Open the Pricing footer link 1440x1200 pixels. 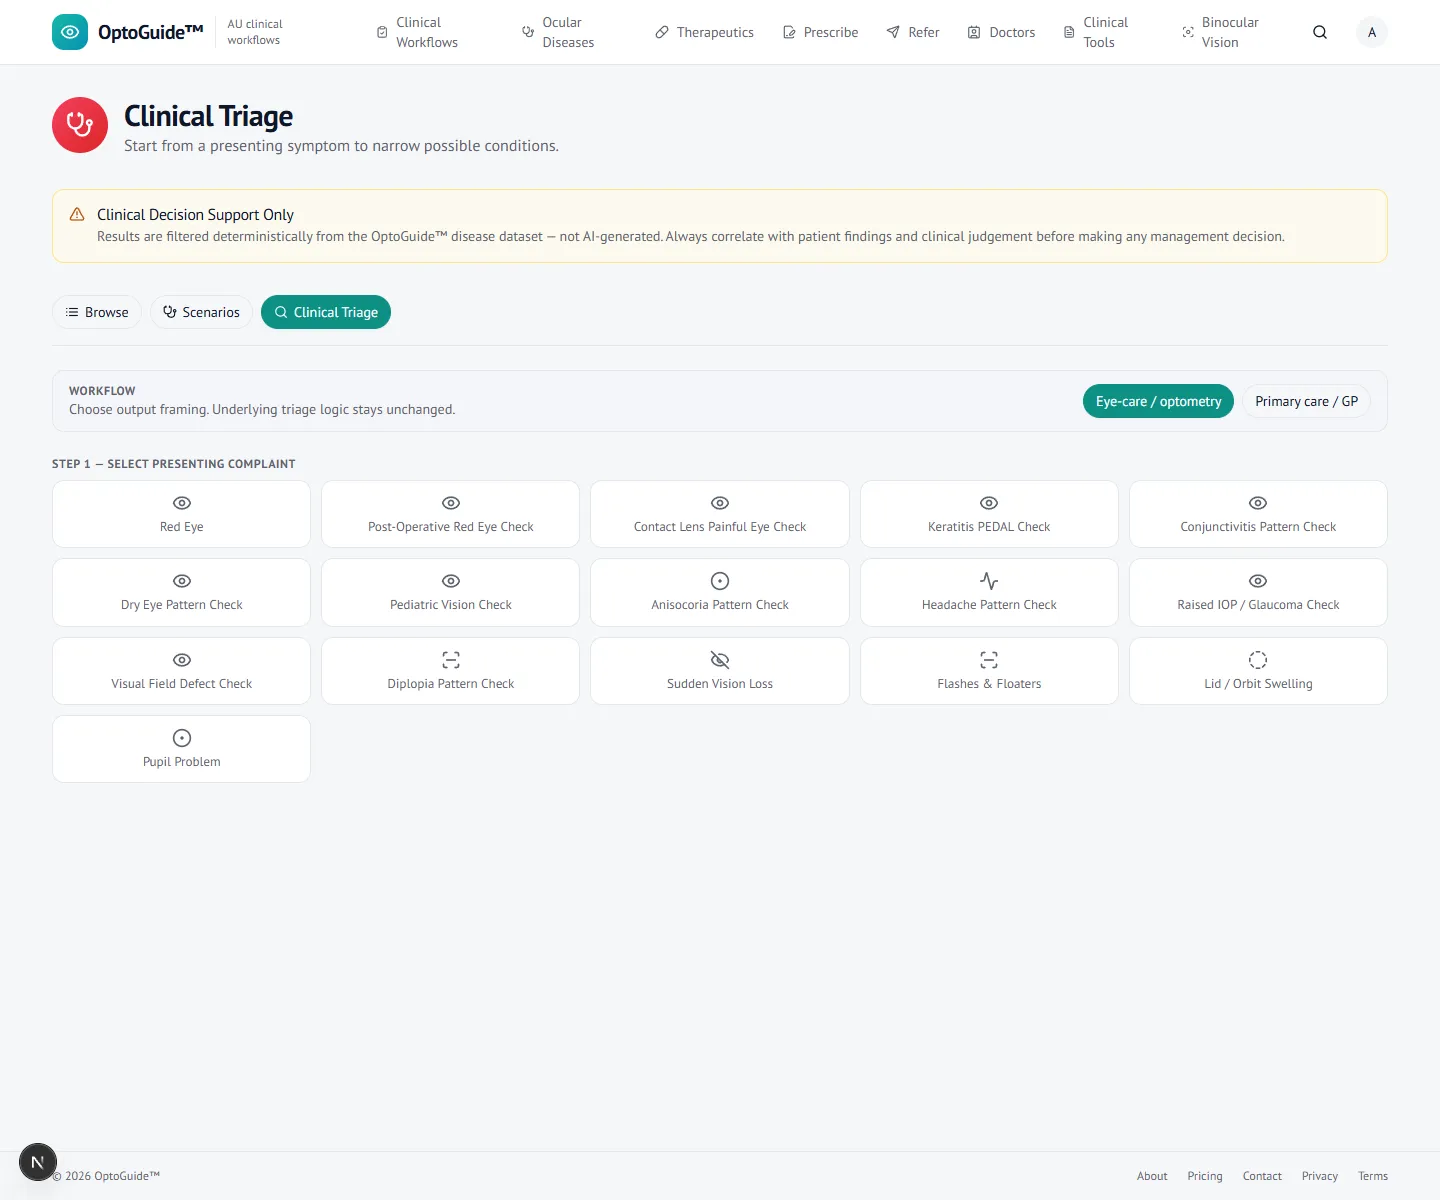[x=1205, y=1176]
